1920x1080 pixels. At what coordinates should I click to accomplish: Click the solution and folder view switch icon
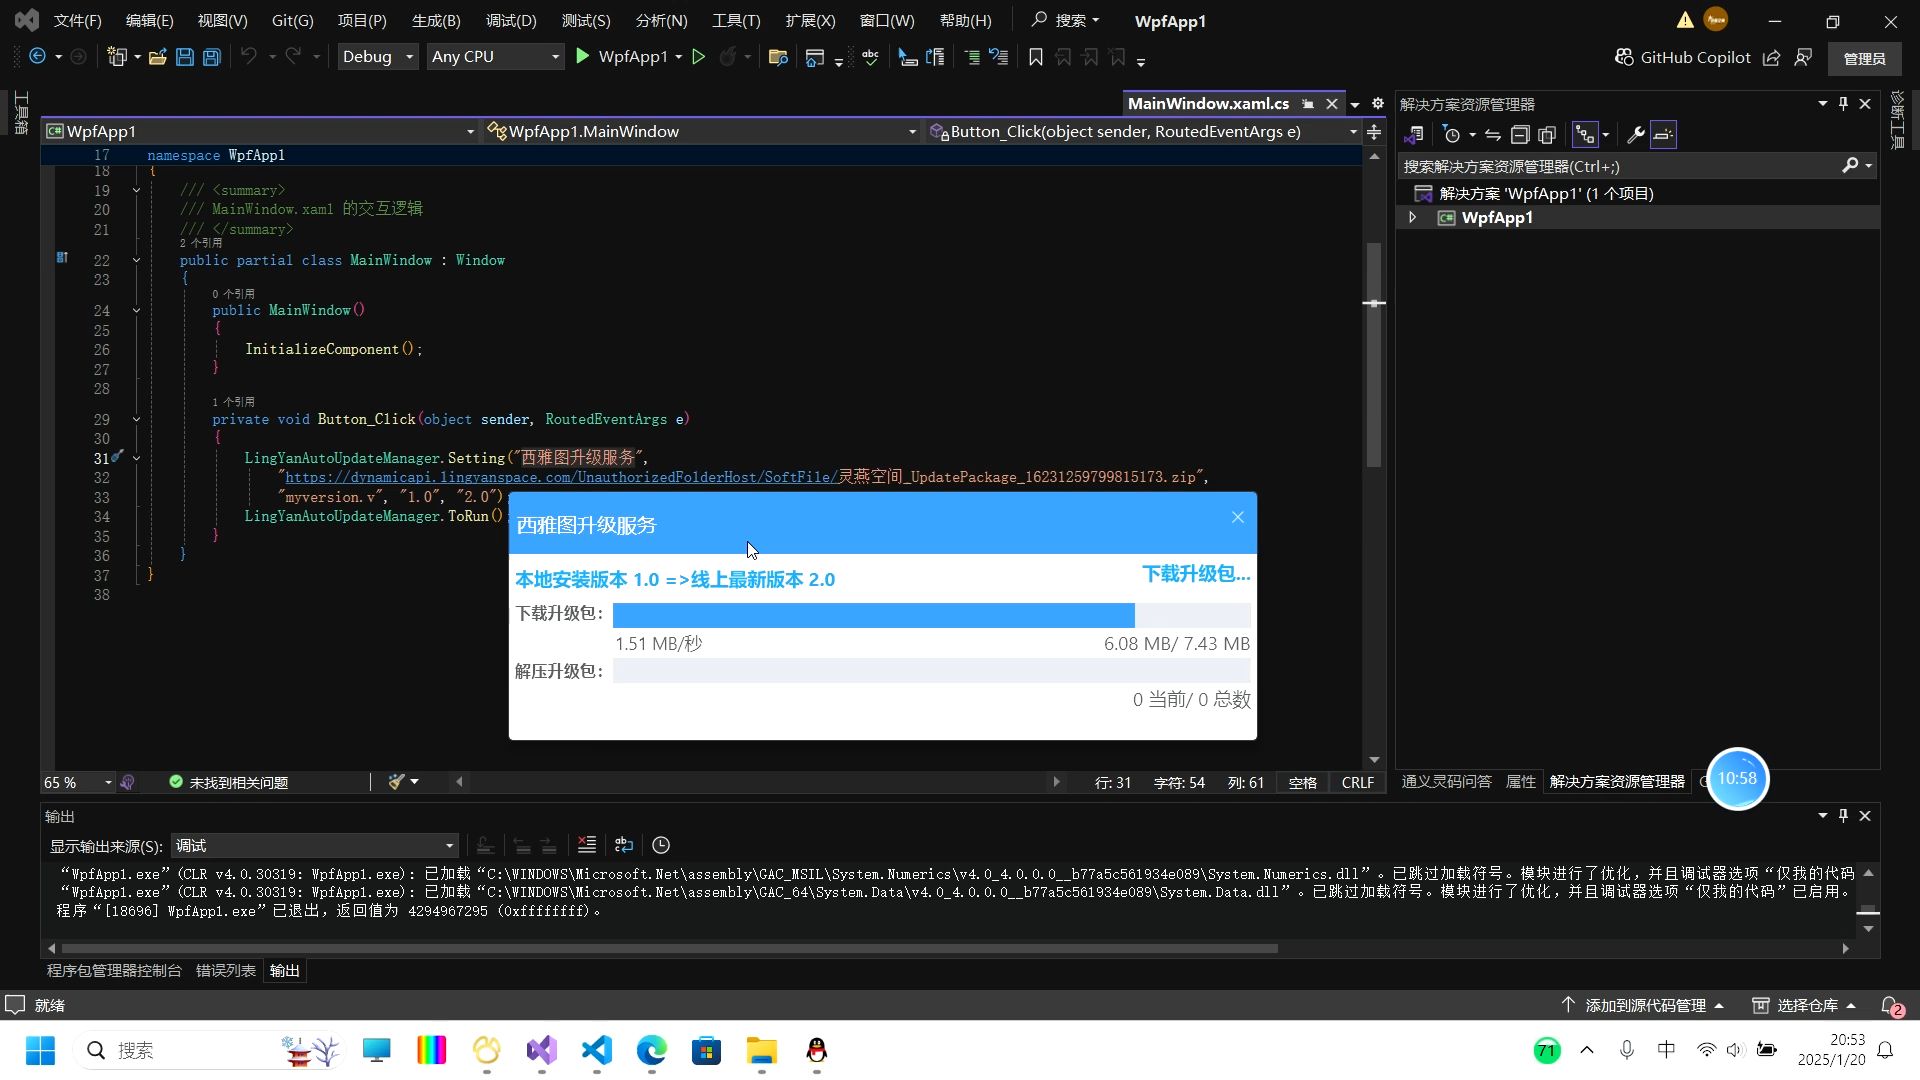click(1413, 135)
